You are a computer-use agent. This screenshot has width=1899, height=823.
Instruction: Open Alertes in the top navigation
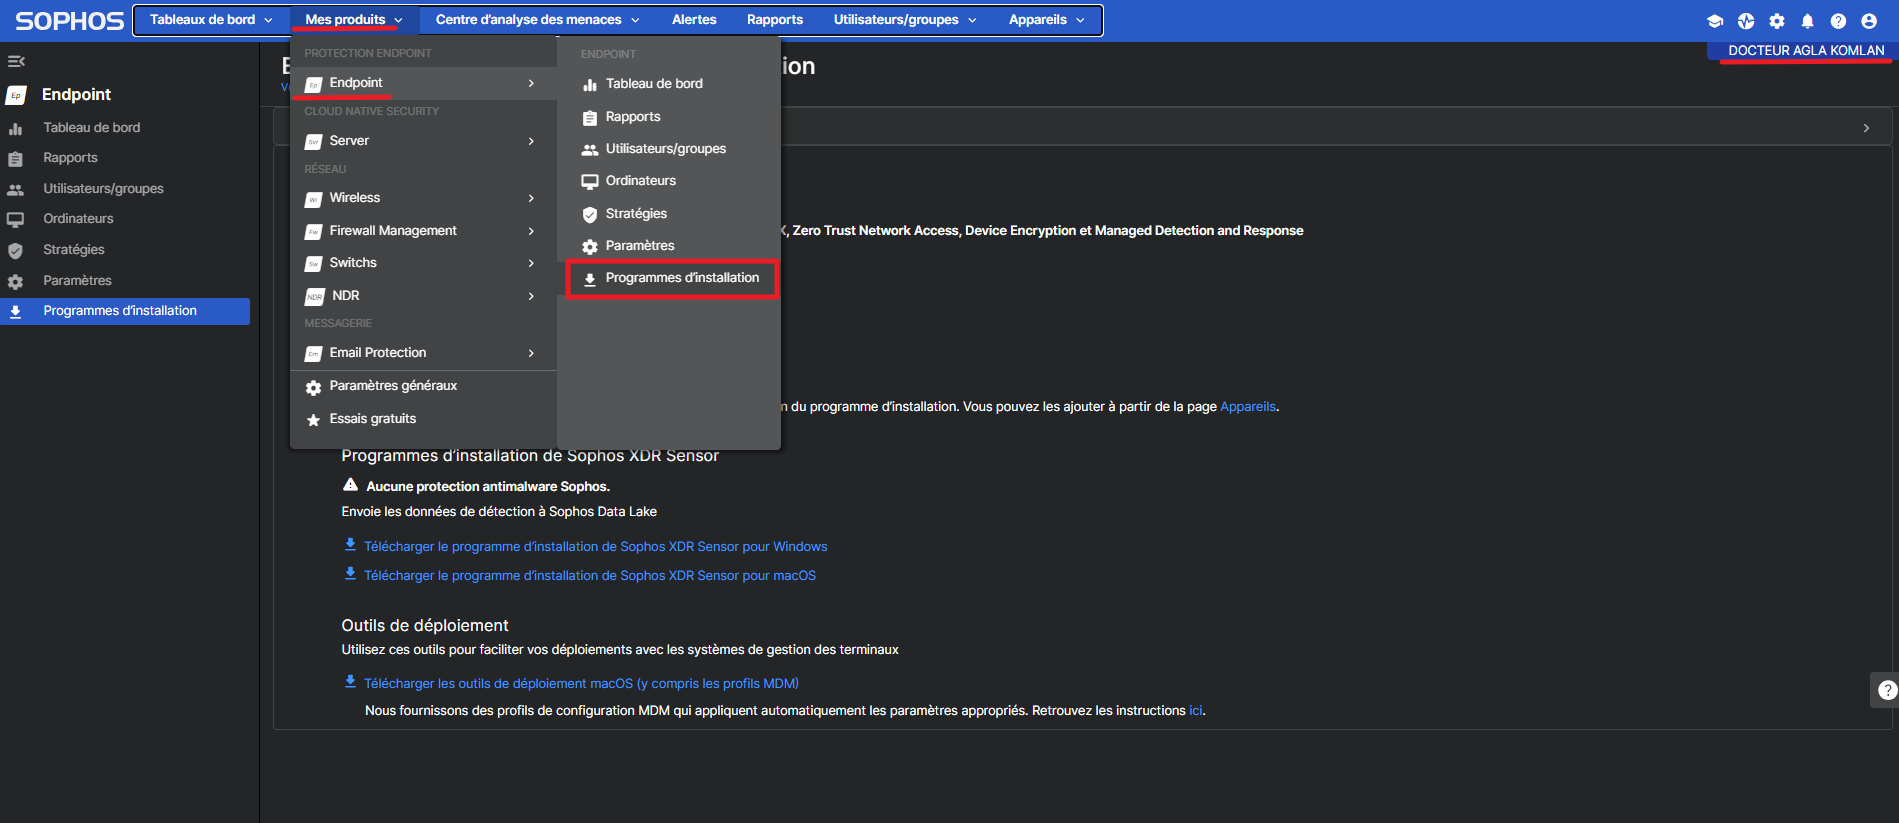coord(694,20)
